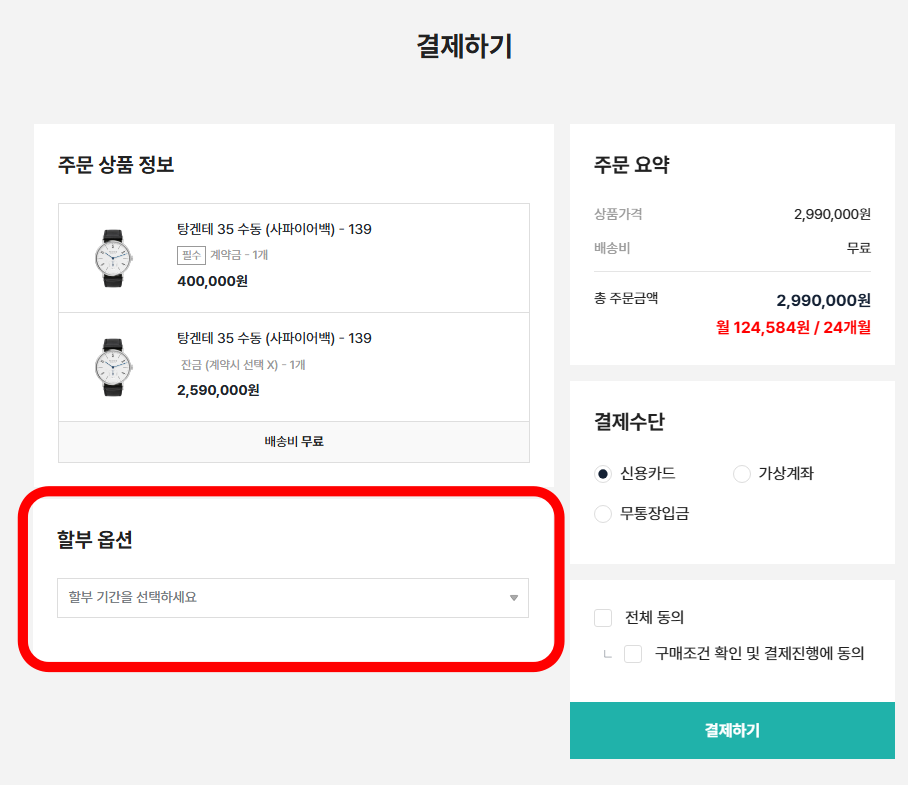Click the second 탕겐테 35 수동 product title
908x785 pixels.
point(274,339)
